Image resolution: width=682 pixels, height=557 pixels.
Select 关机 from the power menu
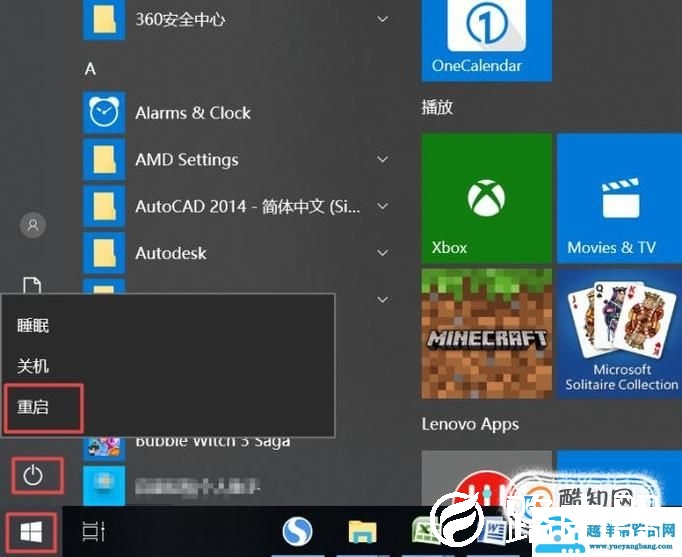(x=33, y=366)
